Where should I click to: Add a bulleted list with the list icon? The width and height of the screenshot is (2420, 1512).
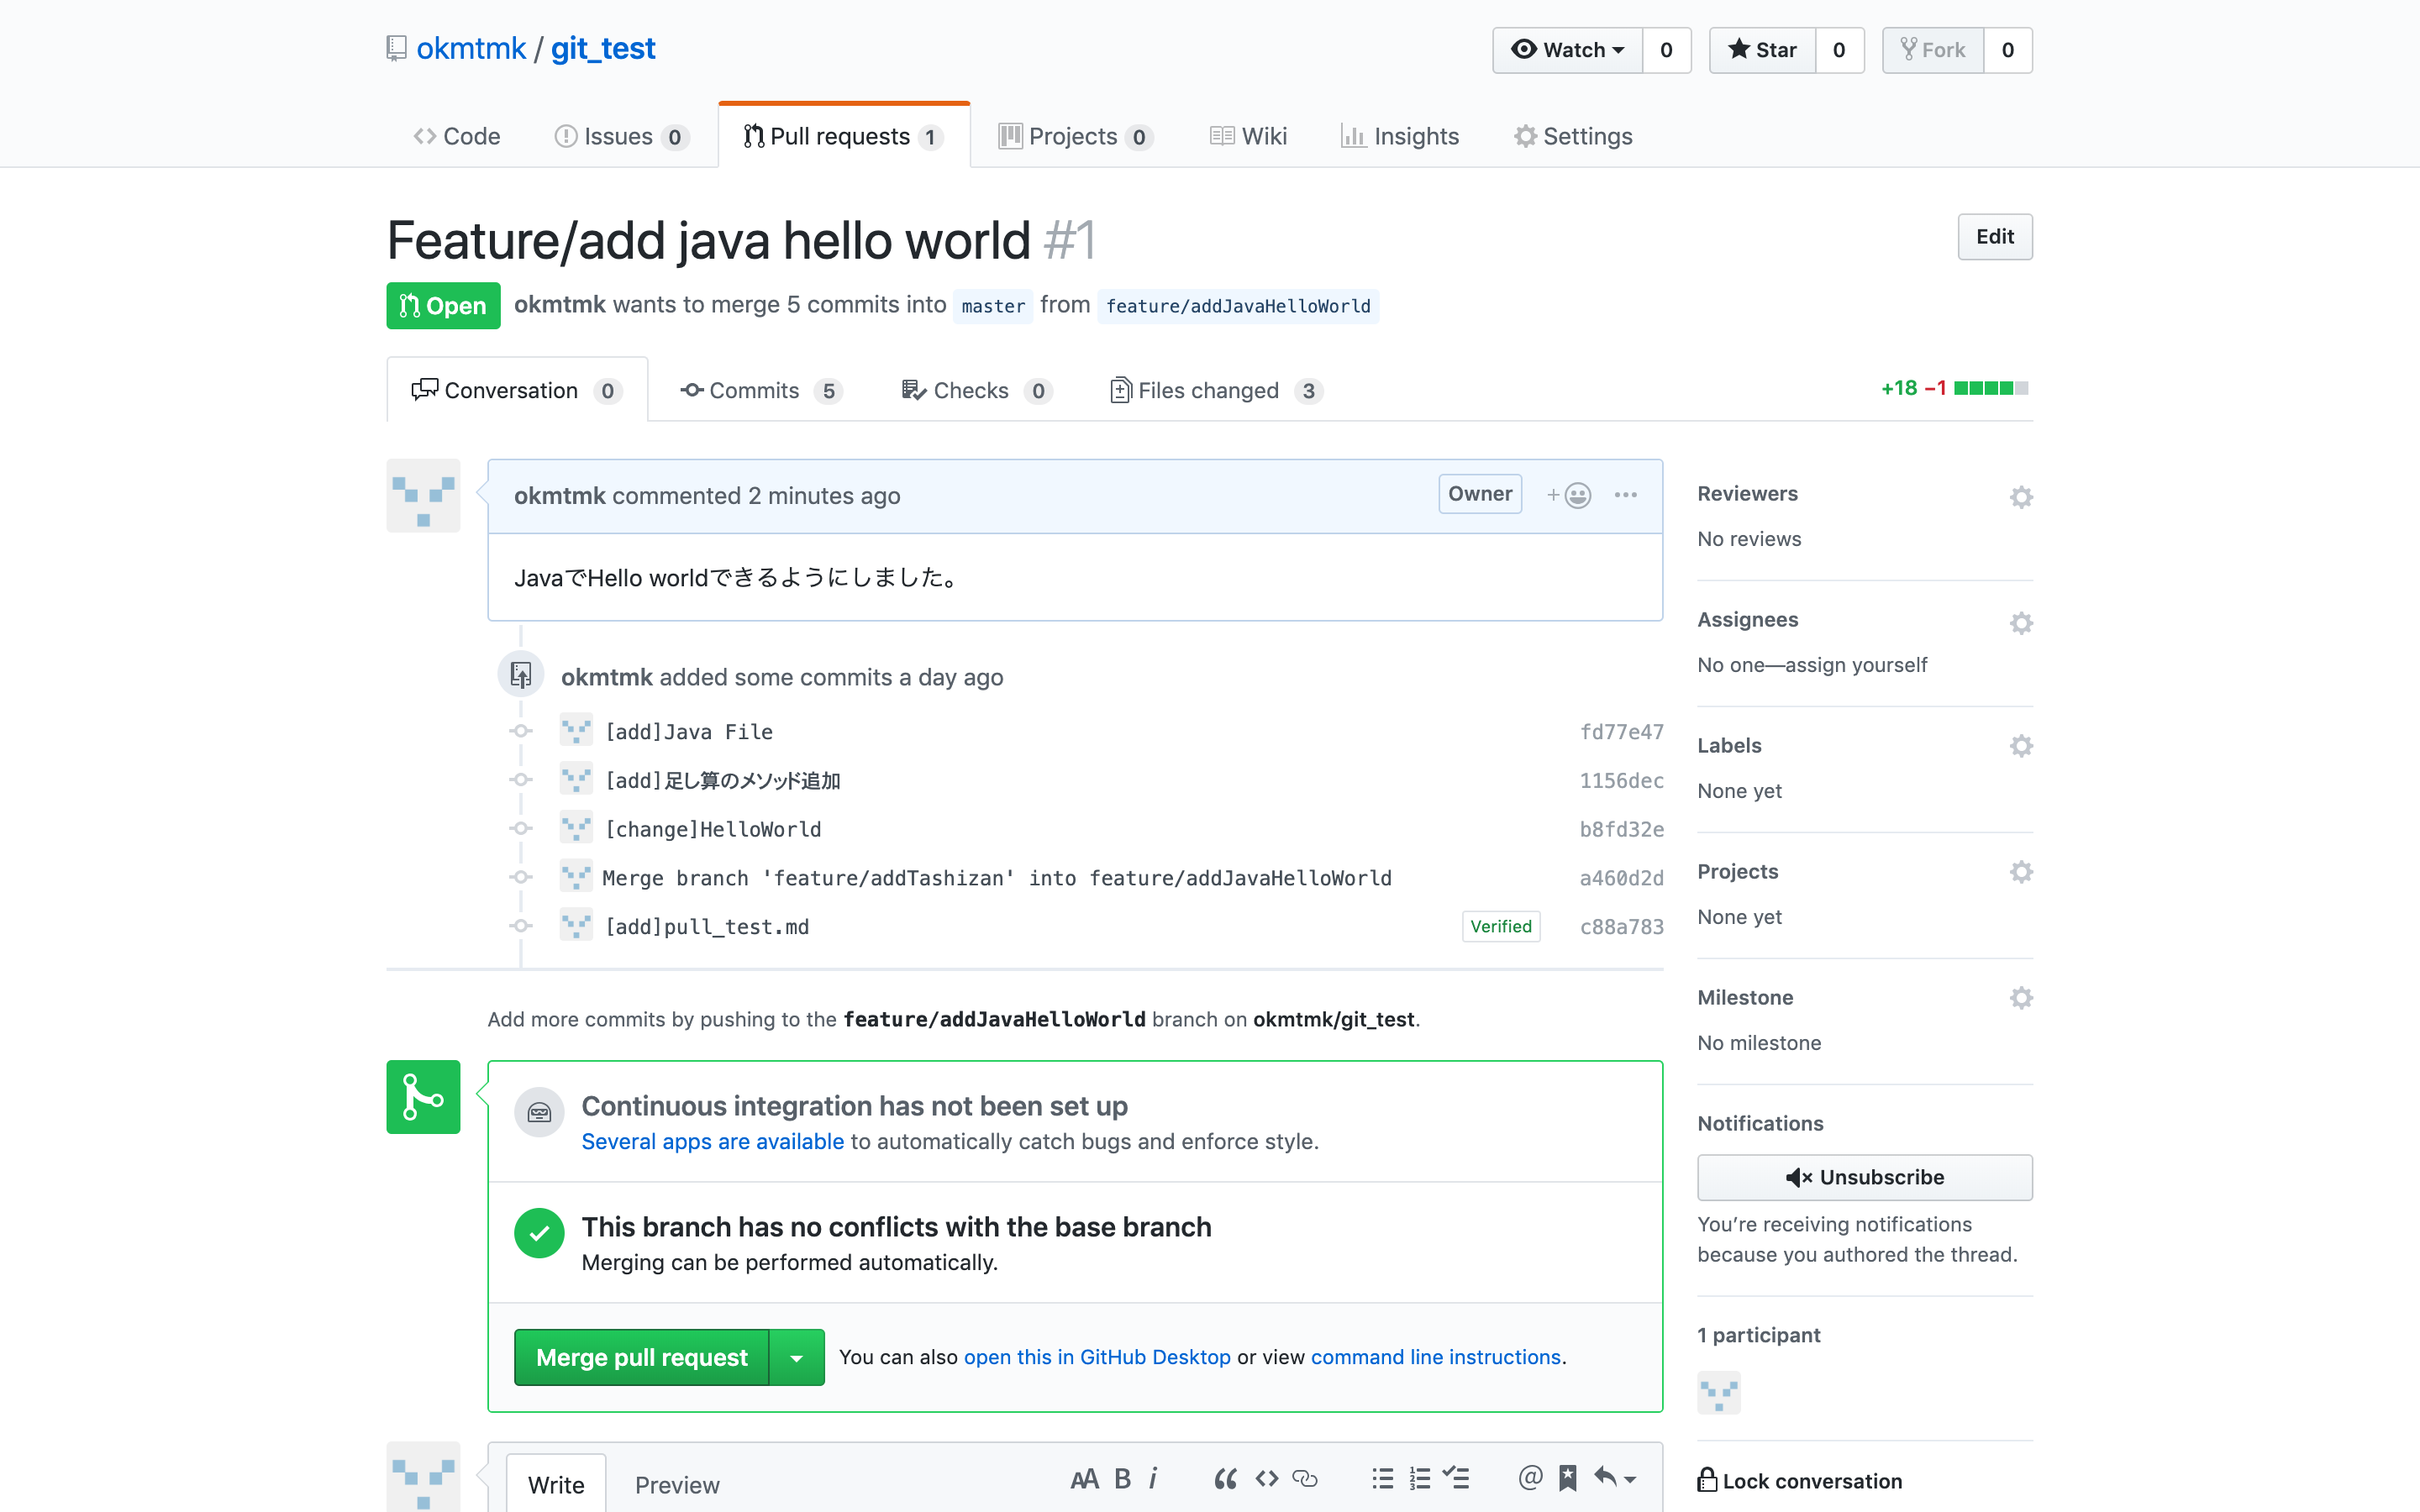[1383, 1479]
